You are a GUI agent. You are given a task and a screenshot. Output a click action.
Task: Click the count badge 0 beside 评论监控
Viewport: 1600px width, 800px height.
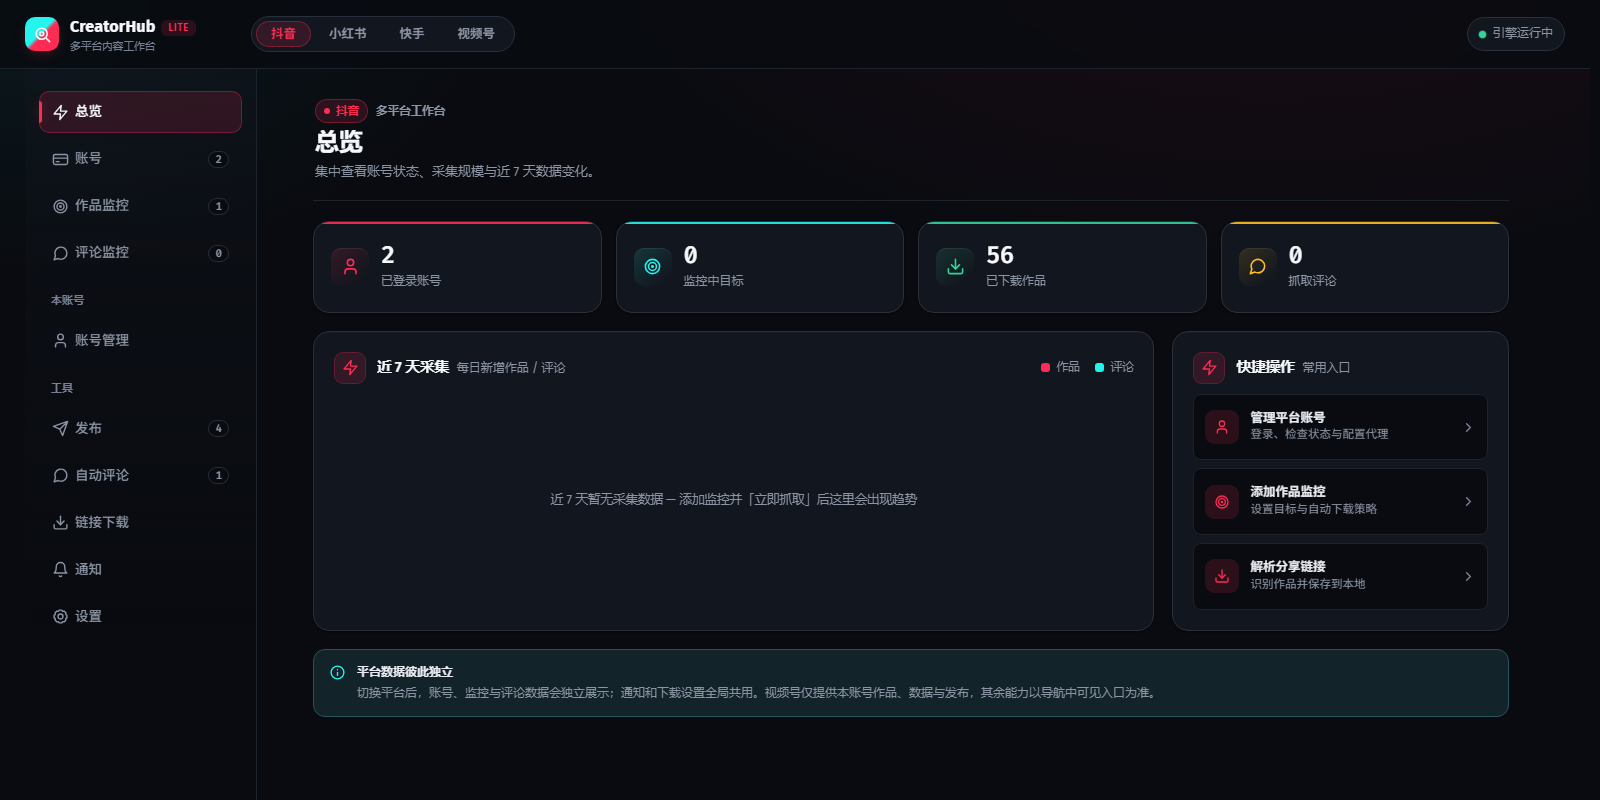click(218, 254)
